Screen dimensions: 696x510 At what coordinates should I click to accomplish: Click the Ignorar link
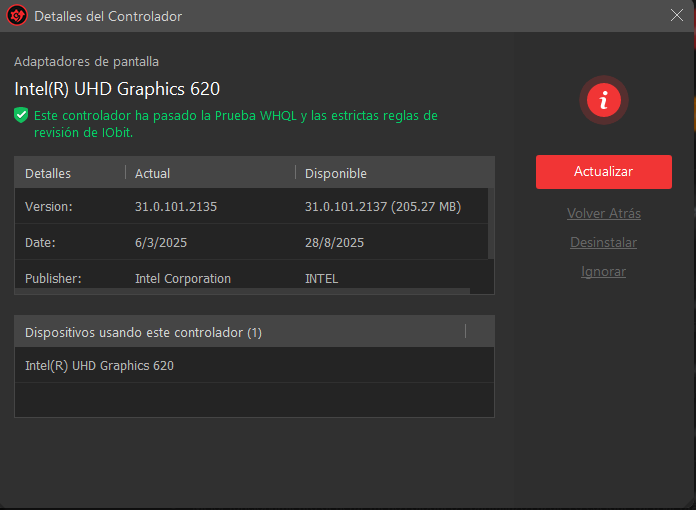(x=603, y=272)
